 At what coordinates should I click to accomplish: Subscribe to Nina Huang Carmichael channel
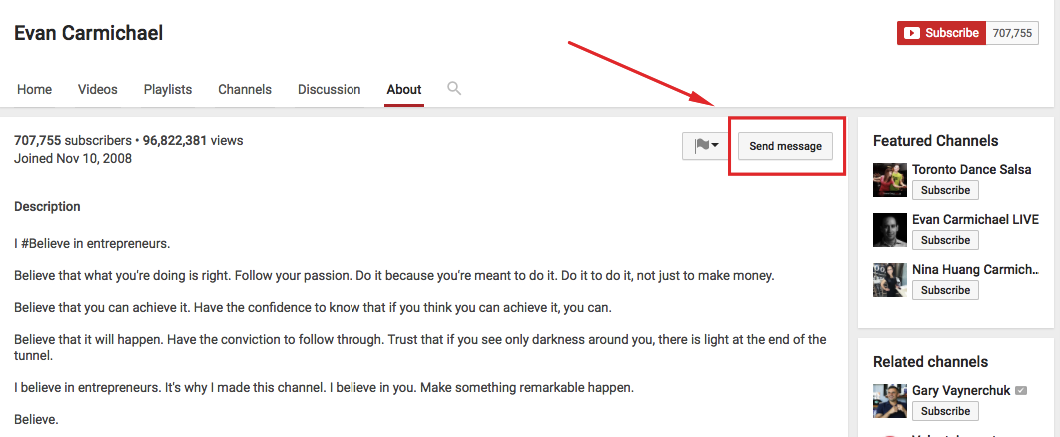(x=945, y=290)
